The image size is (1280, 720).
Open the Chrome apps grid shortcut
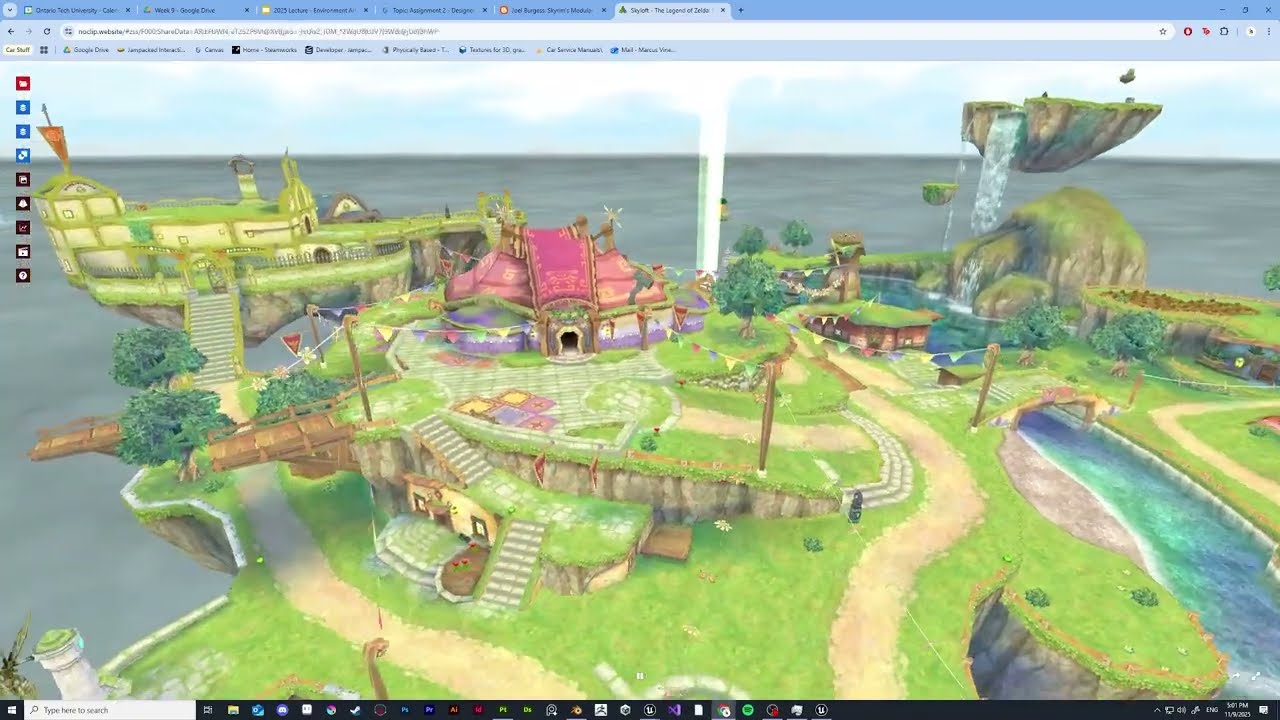click(x=44, y=49)
